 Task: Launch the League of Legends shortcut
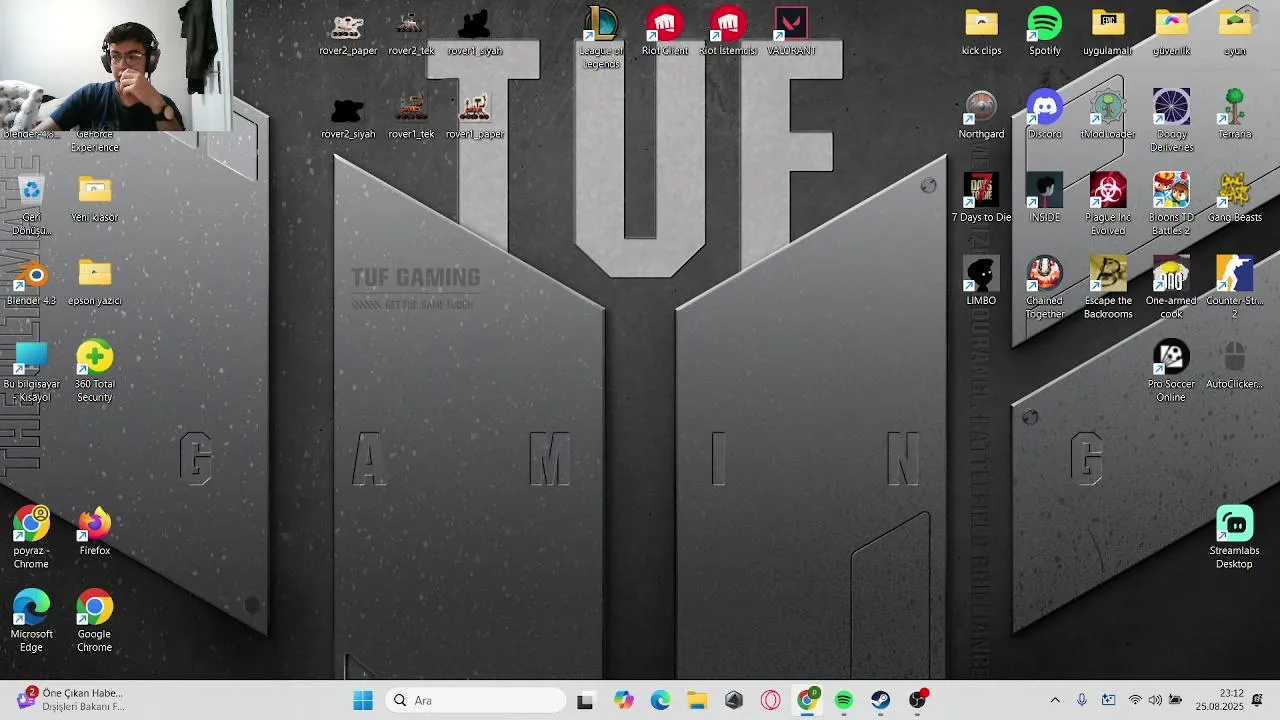601,38
